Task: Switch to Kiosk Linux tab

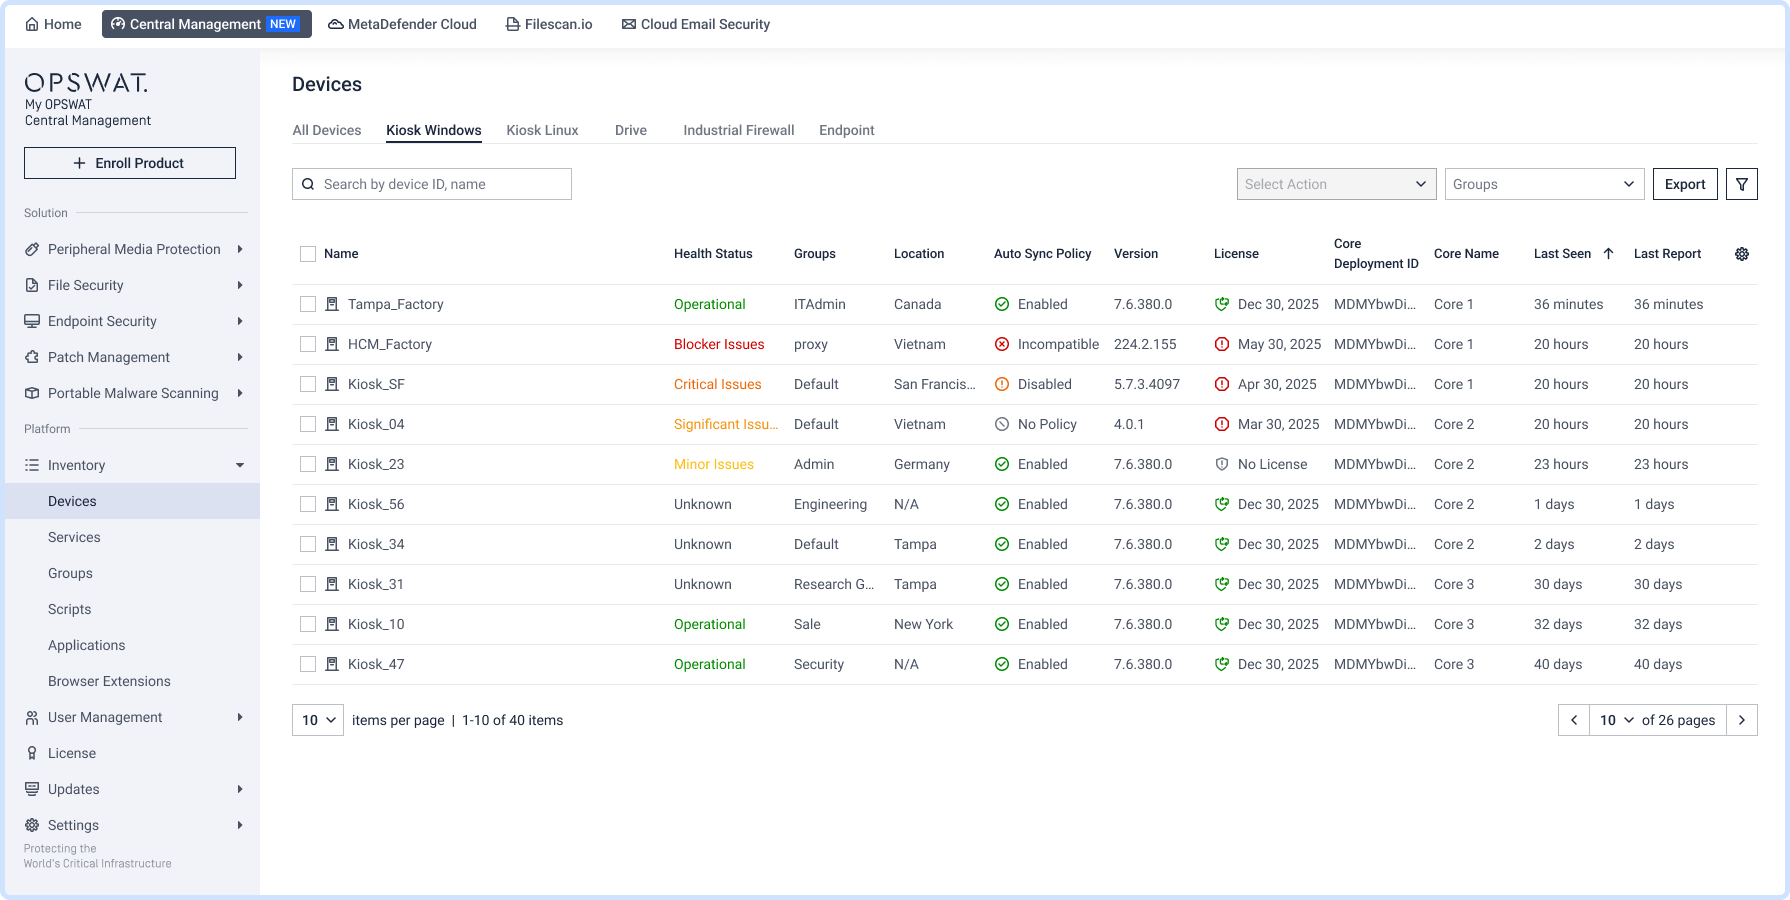Action: pyautogui.click(x=542, y=130)
